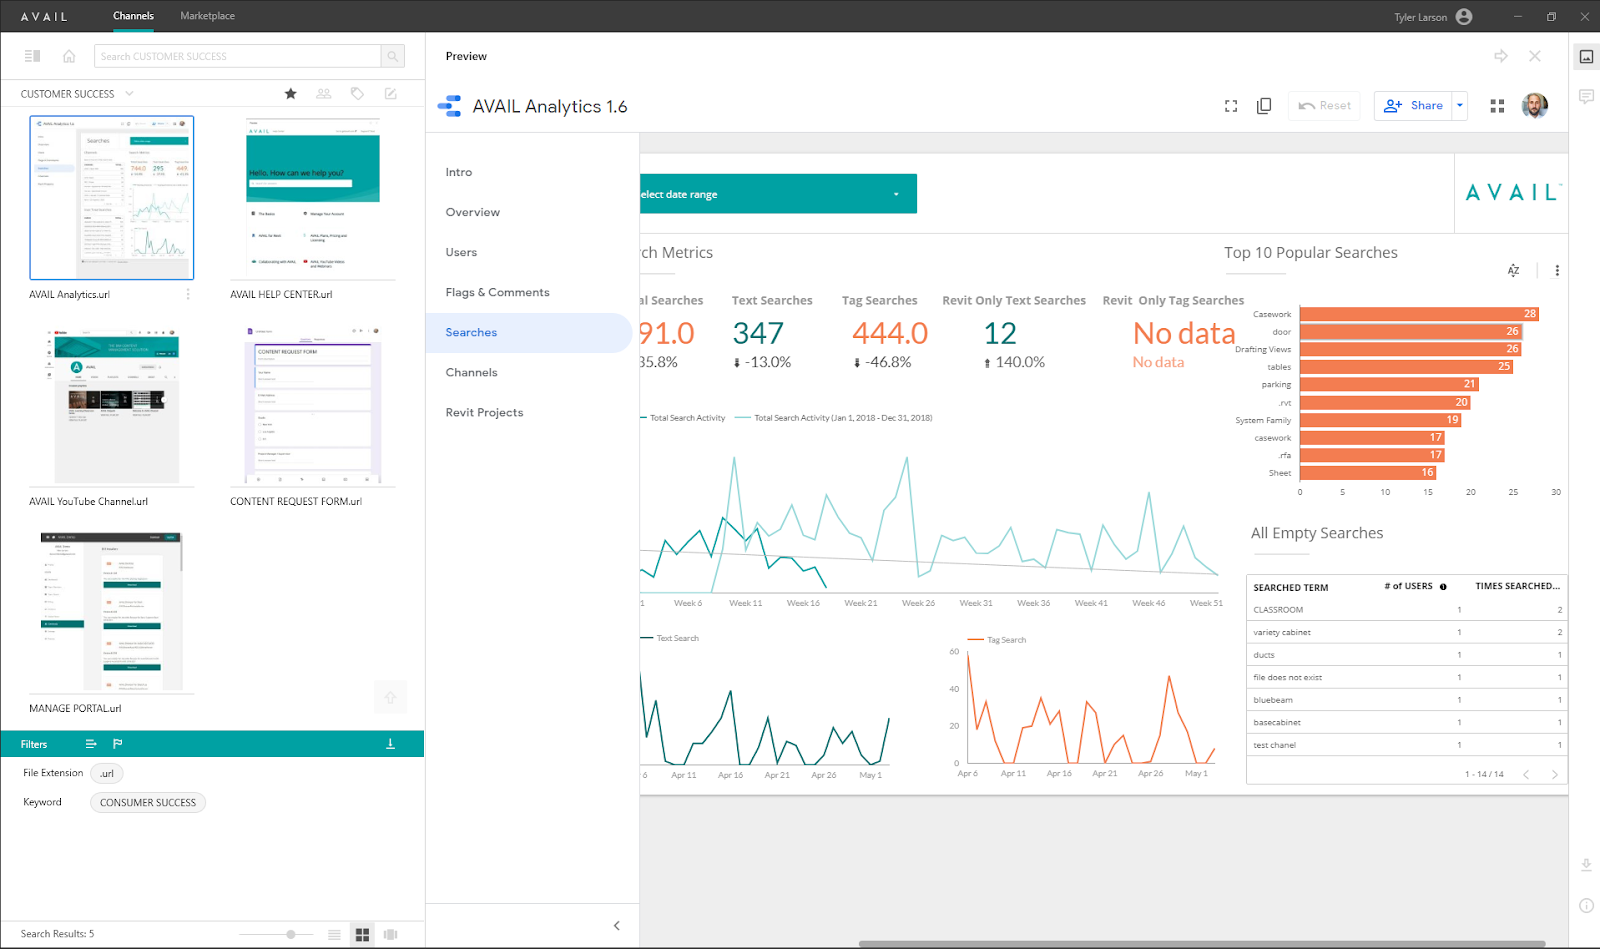Select the AVAIL YouTube Channel.url thumbnail

(112, 405)
